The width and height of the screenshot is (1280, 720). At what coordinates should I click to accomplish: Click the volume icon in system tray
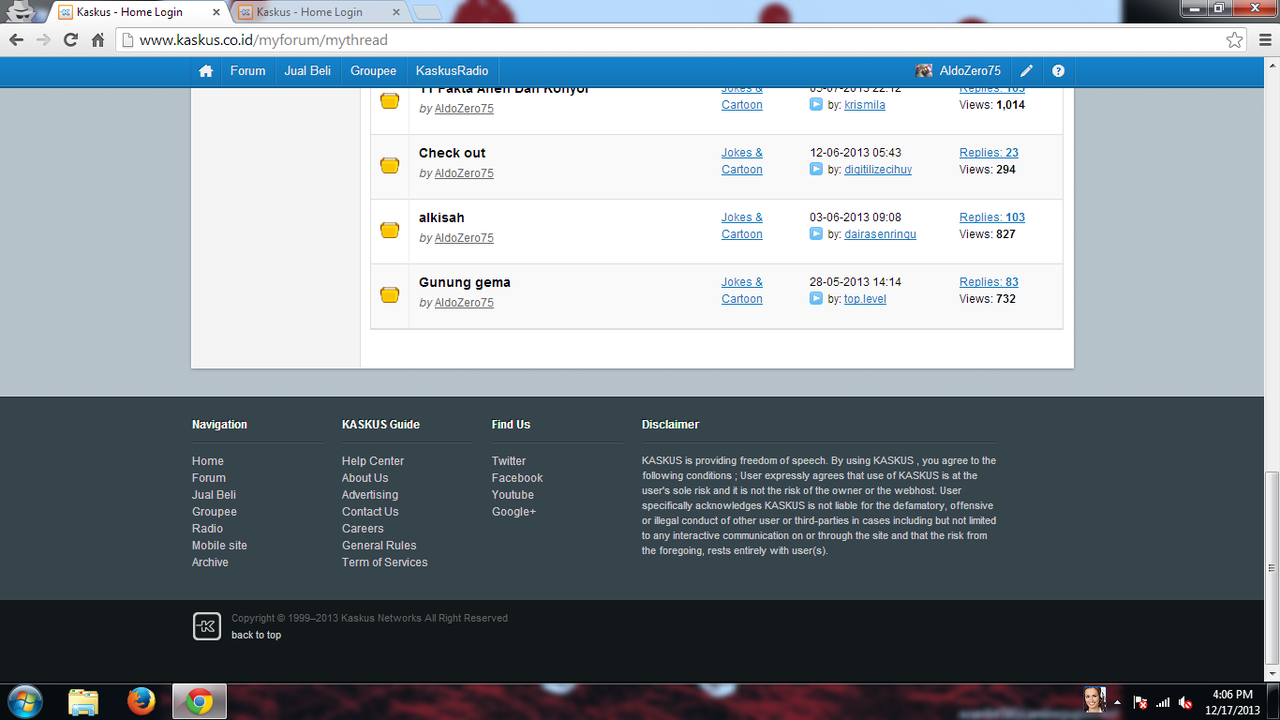tap(1185, 703)
